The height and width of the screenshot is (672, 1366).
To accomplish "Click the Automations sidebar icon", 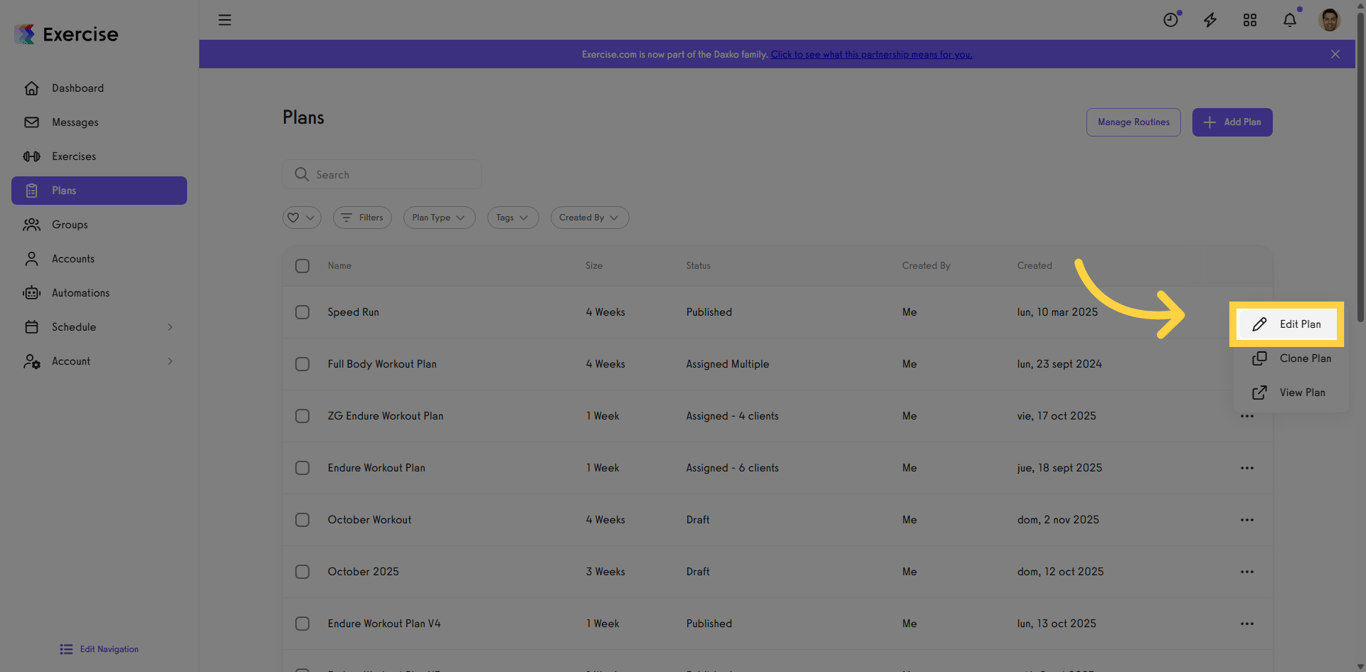I will [32, 292].
